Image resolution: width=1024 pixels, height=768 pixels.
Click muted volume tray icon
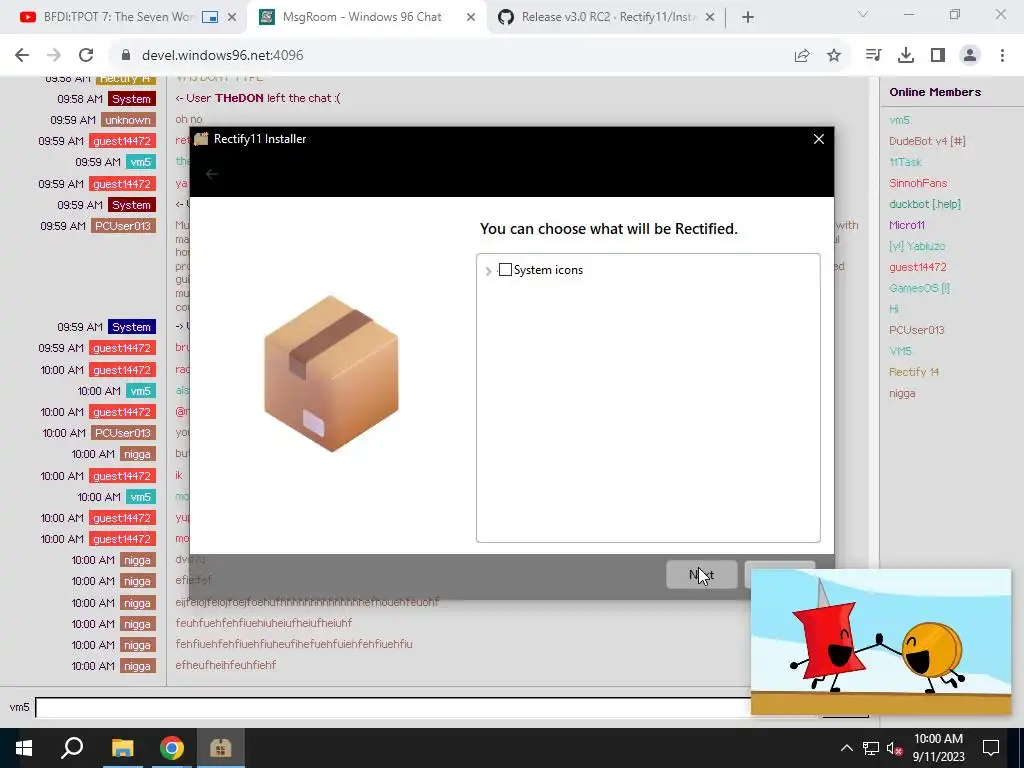tap(895, 748)
